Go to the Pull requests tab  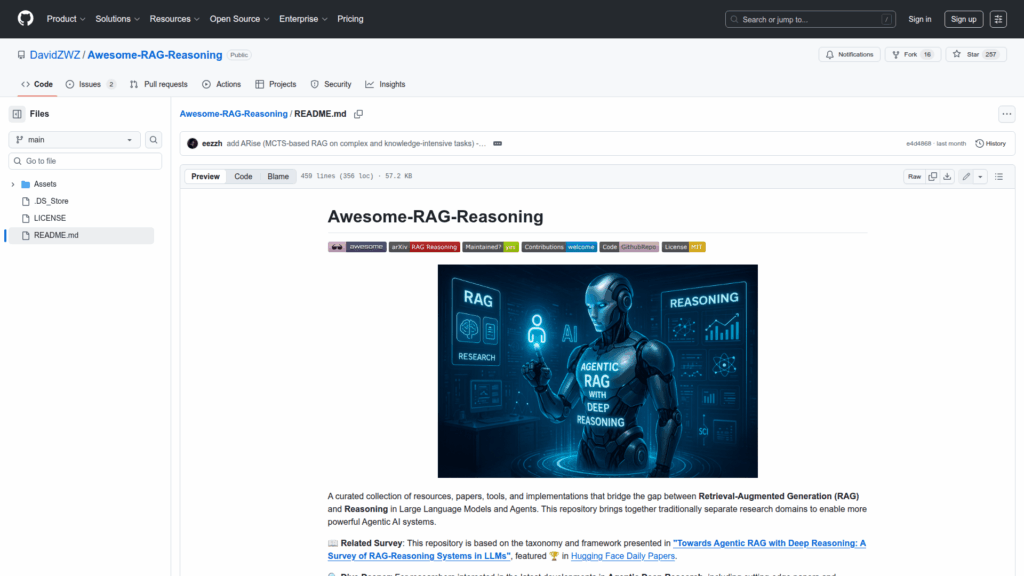[x=158, y=84]
